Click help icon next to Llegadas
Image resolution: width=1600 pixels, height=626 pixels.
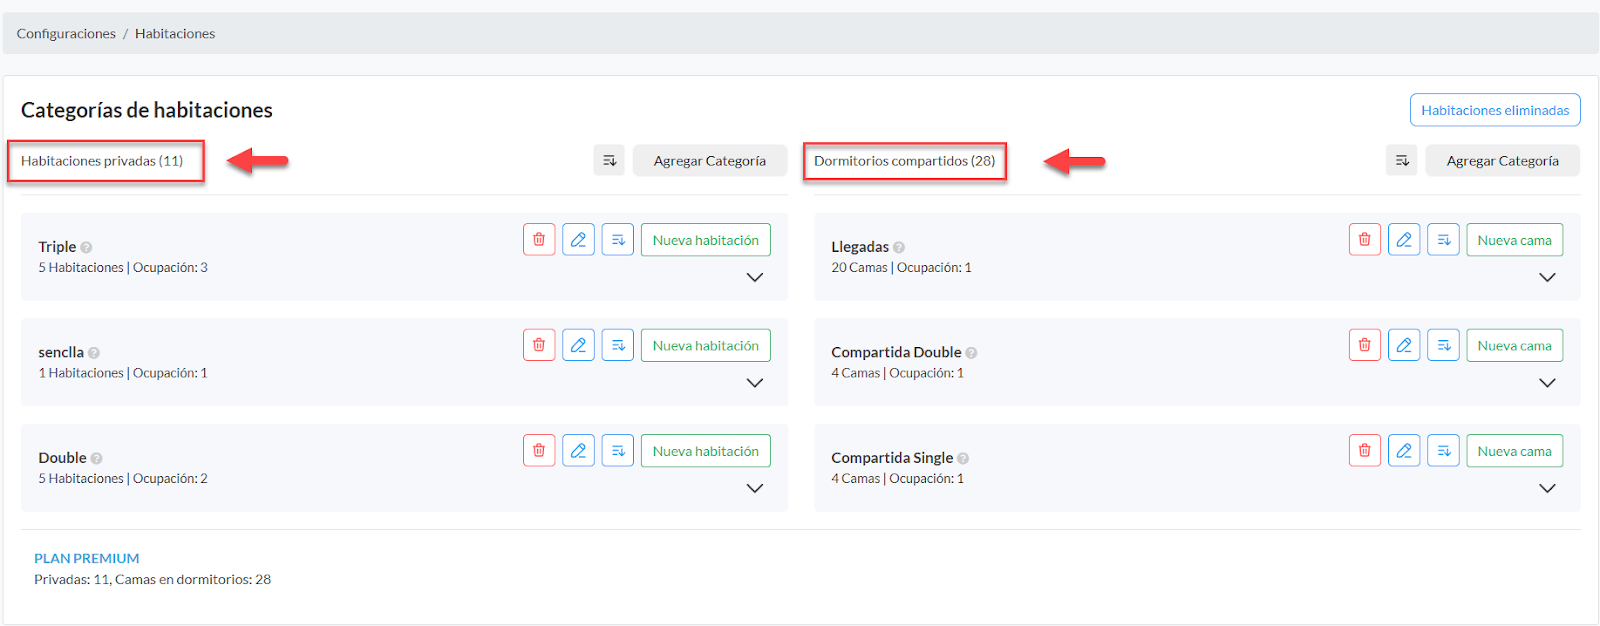click(x=899, y=247)
